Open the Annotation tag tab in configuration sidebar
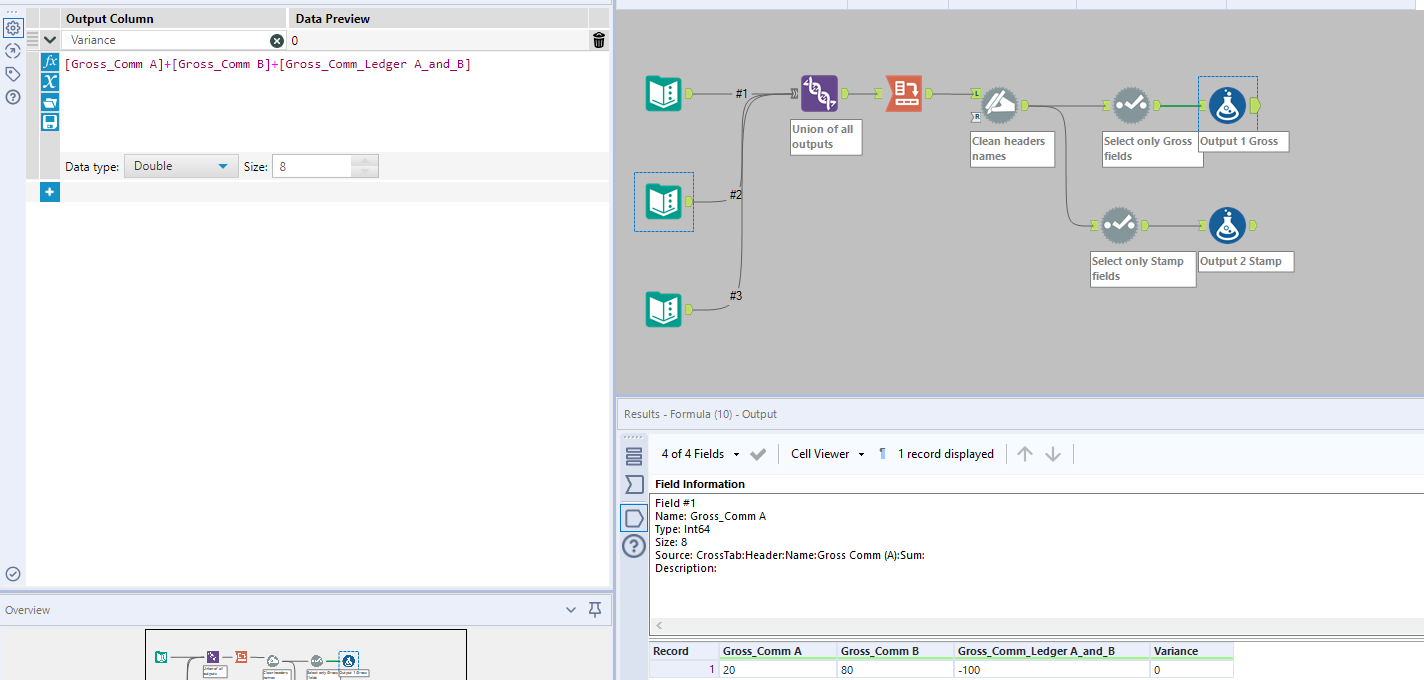 13,74
